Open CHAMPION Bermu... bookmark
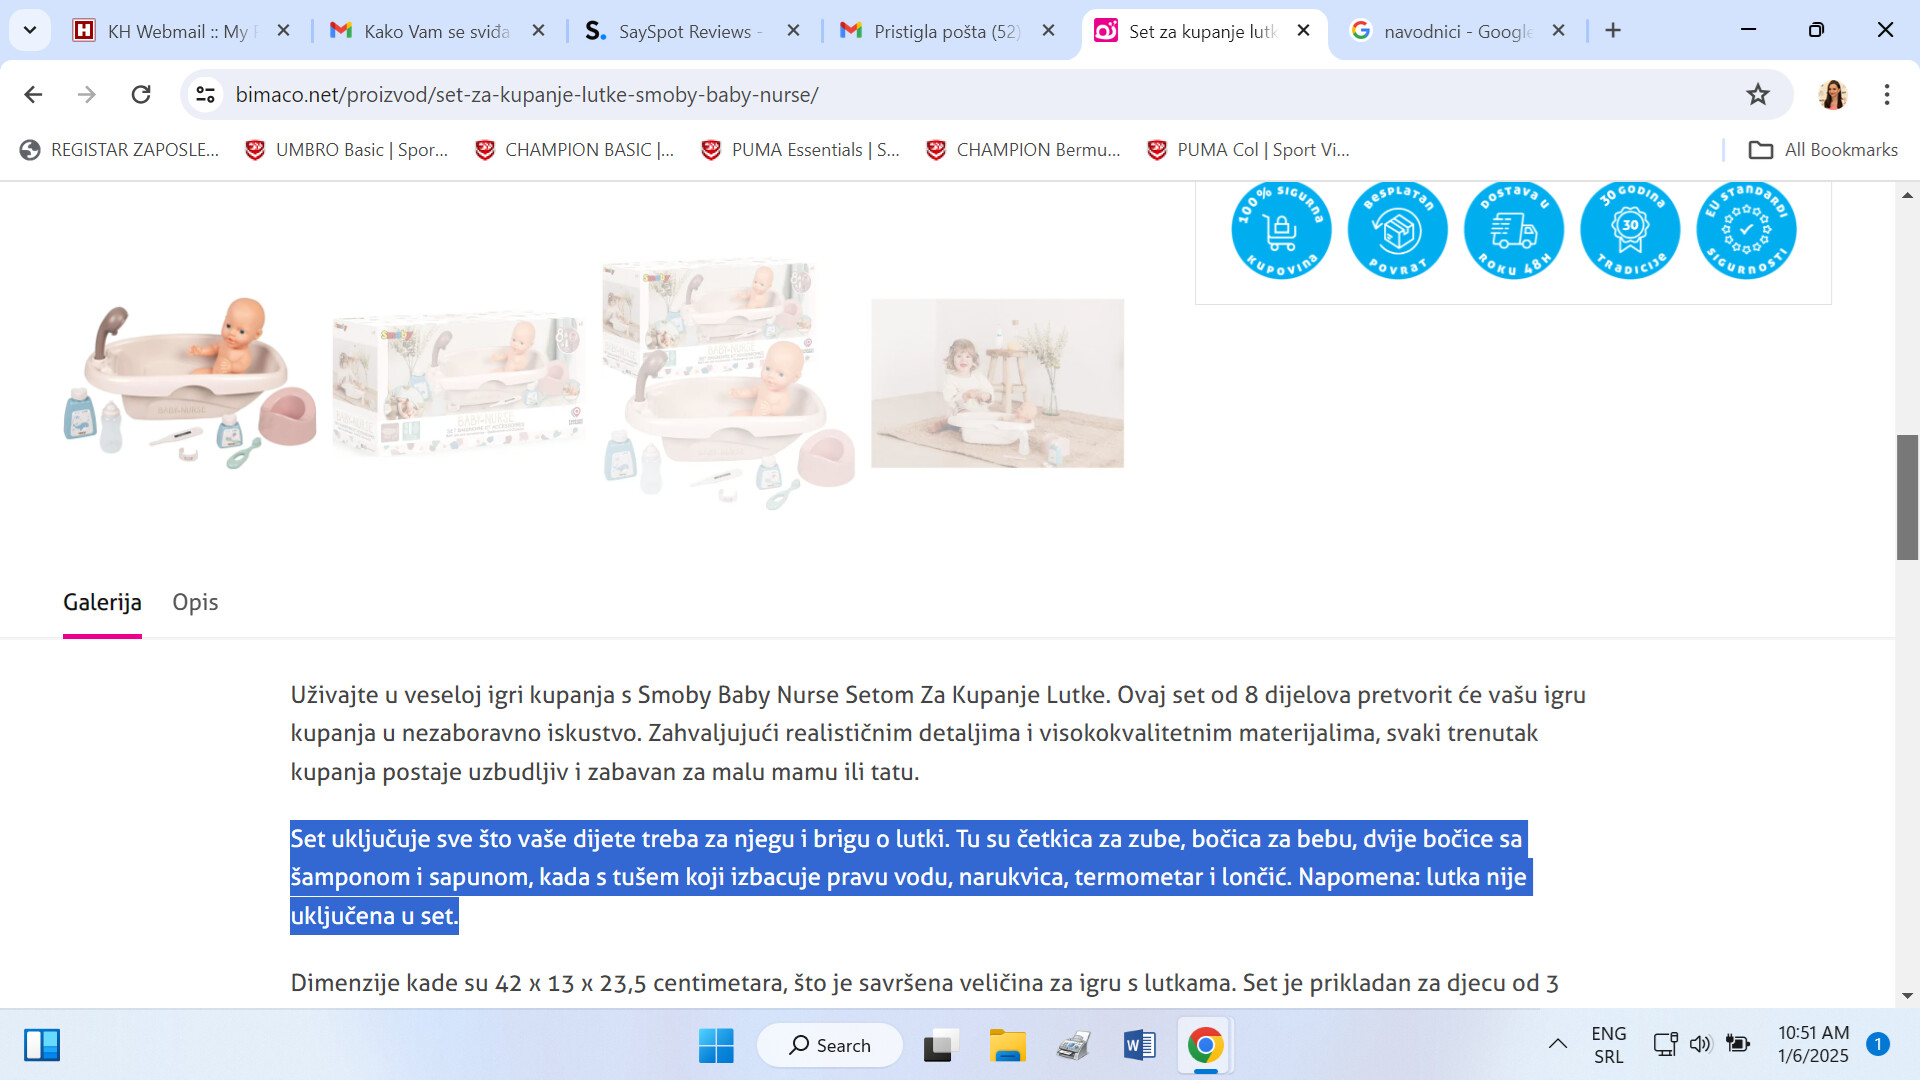This screenshot has height=1080, width=1920. point(1023,150)
